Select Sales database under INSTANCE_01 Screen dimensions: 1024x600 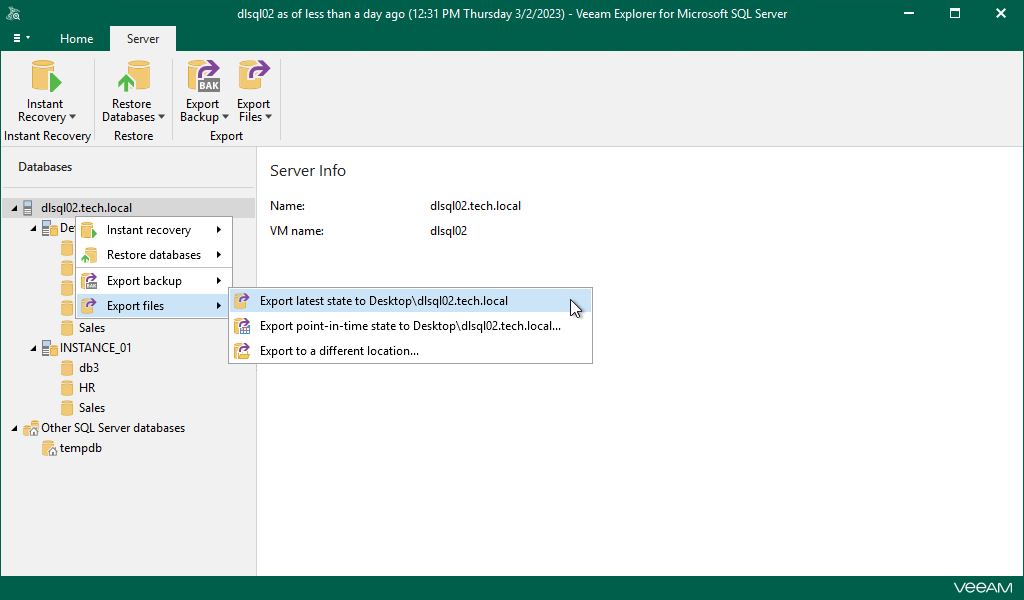91,408
